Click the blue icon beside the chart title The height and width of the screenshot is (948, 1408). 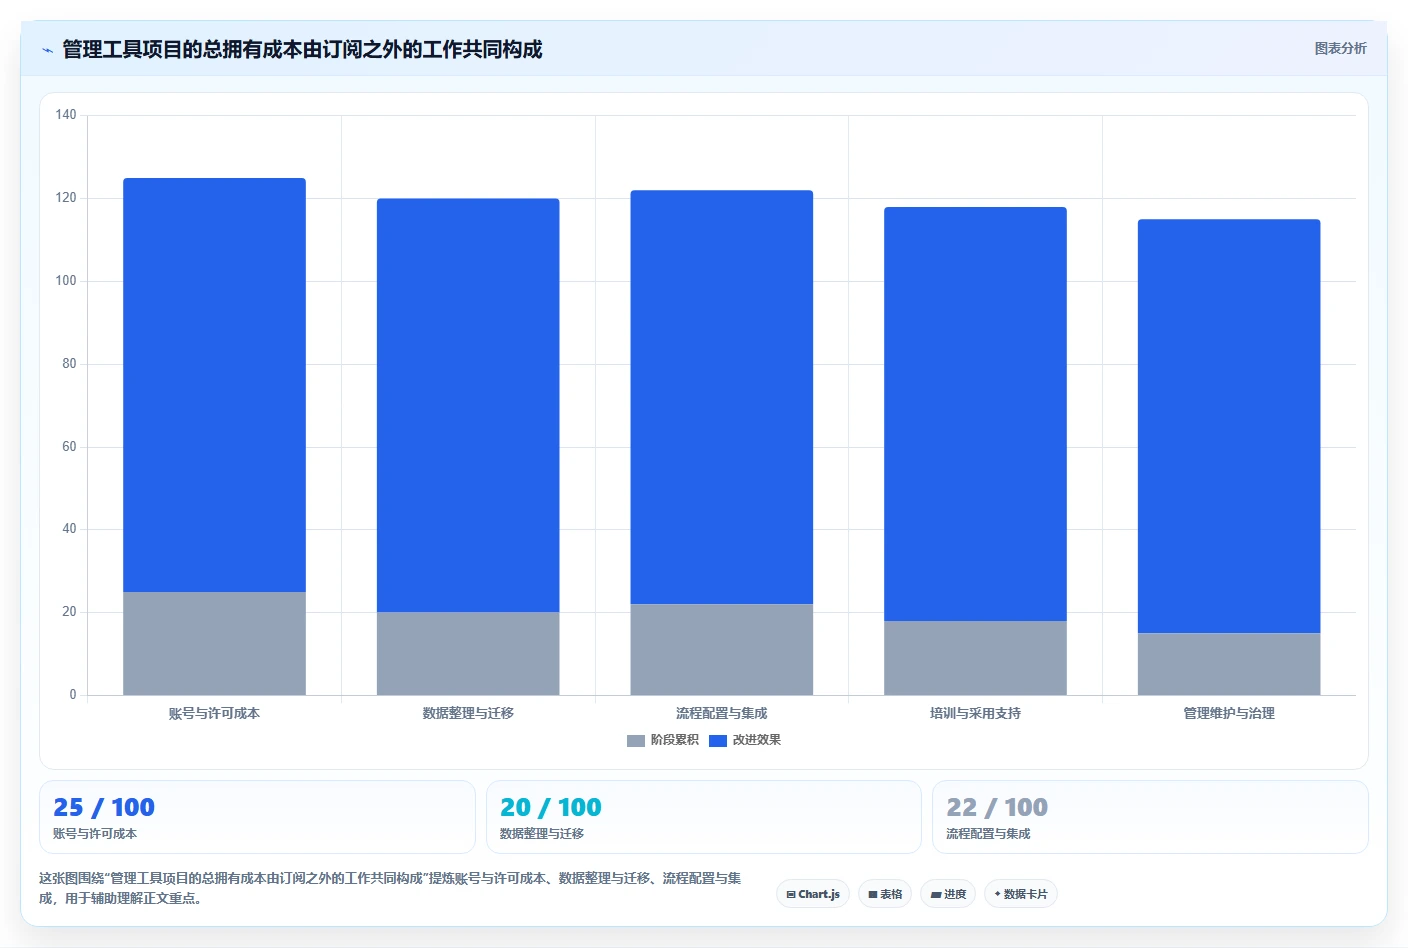(47, 50)
